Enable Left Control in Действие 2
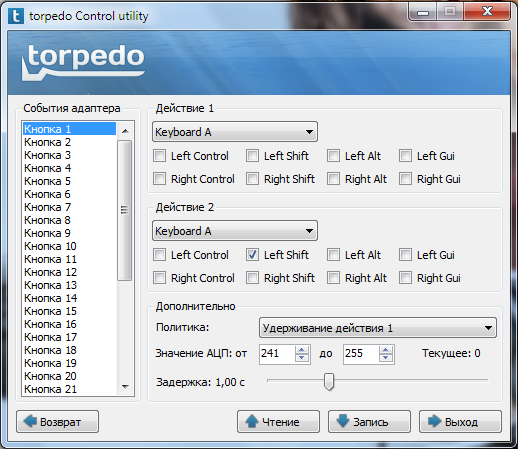The width and height of the screenshot is (518, 449). pos(159,255)
